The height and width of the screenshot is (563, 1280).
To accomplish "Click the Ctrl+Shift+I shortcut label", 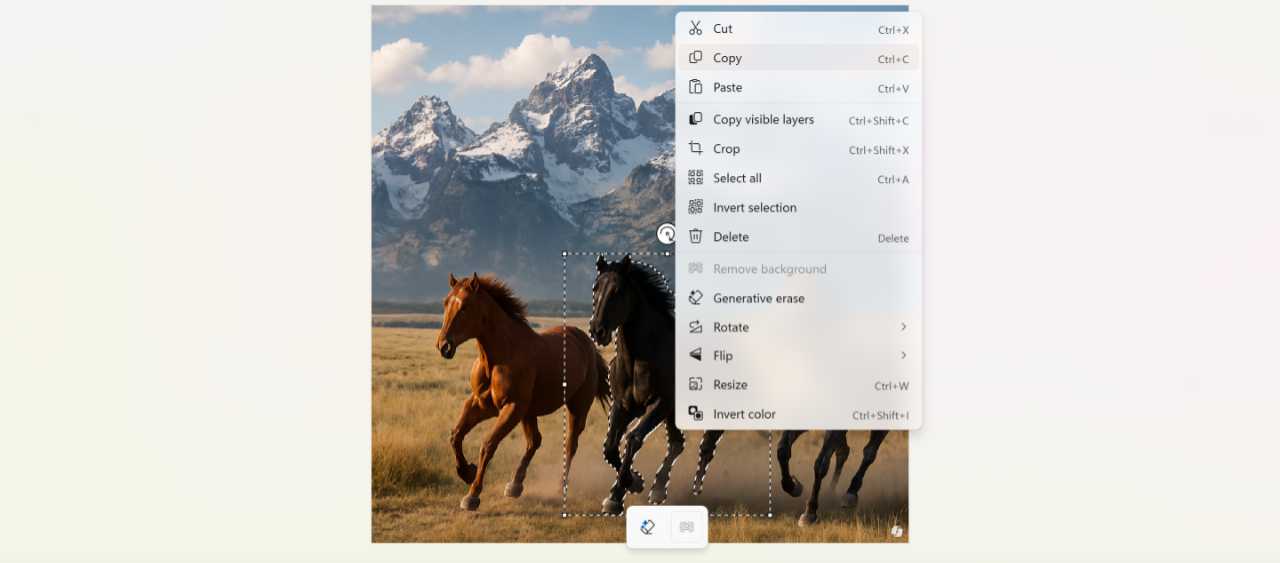I will click(x=880, y=415).
